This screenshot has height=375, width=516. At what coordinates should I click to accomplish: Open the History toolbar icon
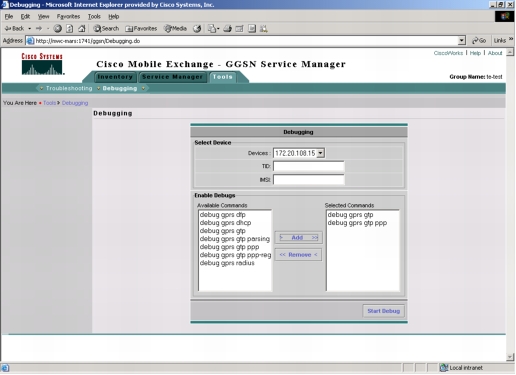(x=197, y=29)
